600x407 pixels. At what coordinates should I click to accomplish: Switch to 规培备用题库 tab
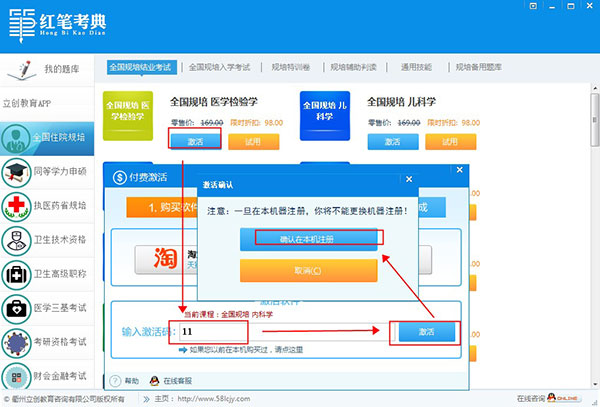pos(479,67)
